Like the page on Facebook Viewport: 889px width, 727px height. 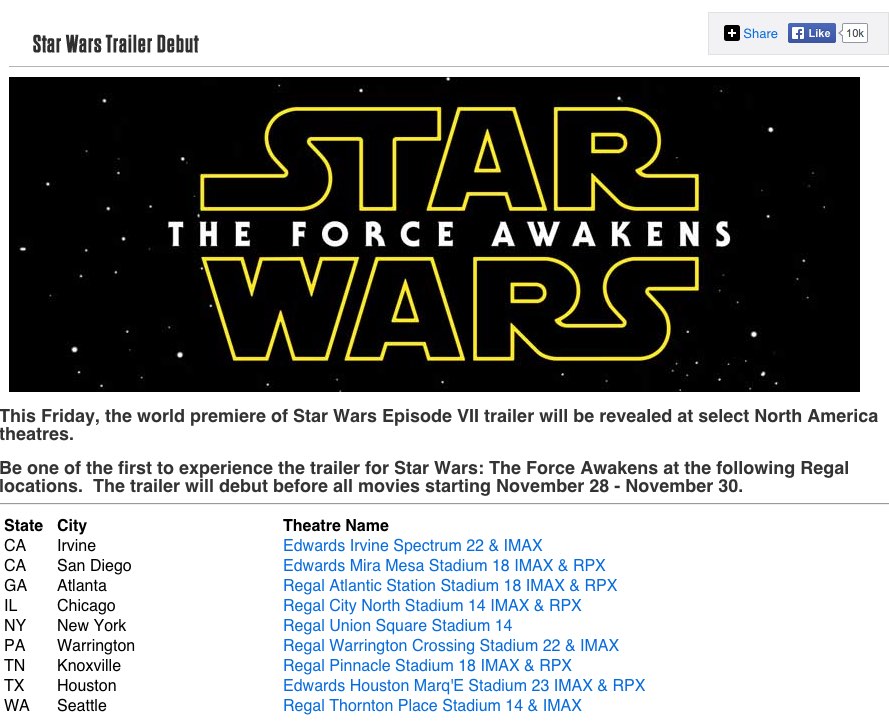(811, 33)
